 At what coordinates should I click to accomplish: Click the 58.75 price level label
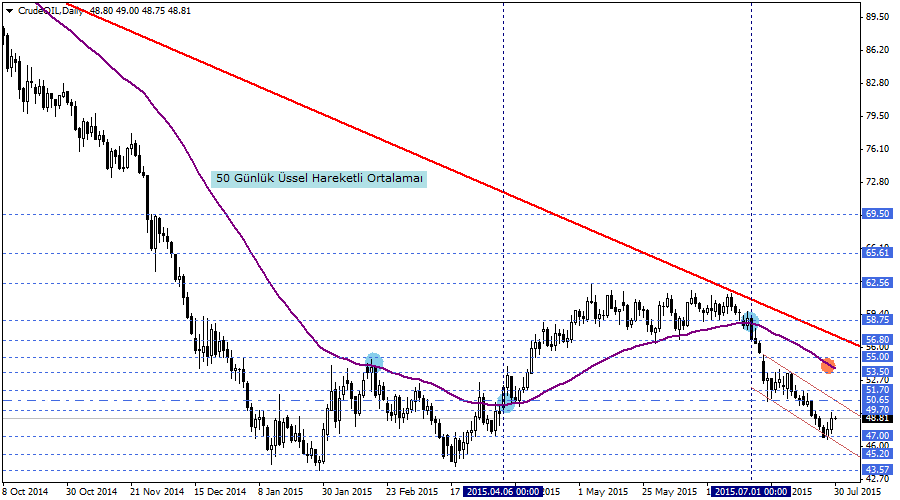(877, 320)
